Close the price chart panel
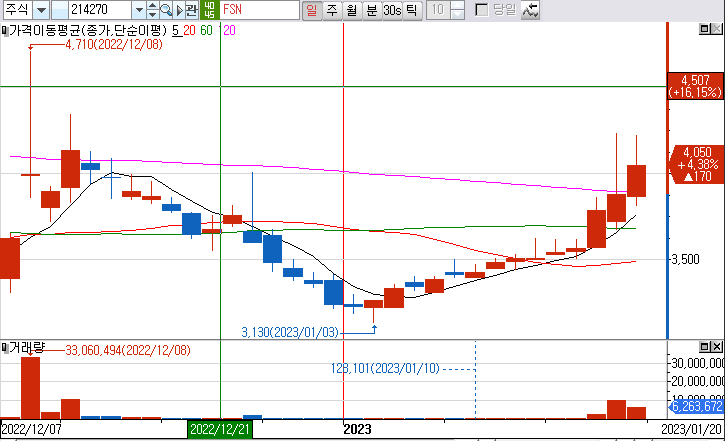Screen dimensions: 725x441 click(x=716, y=29)
